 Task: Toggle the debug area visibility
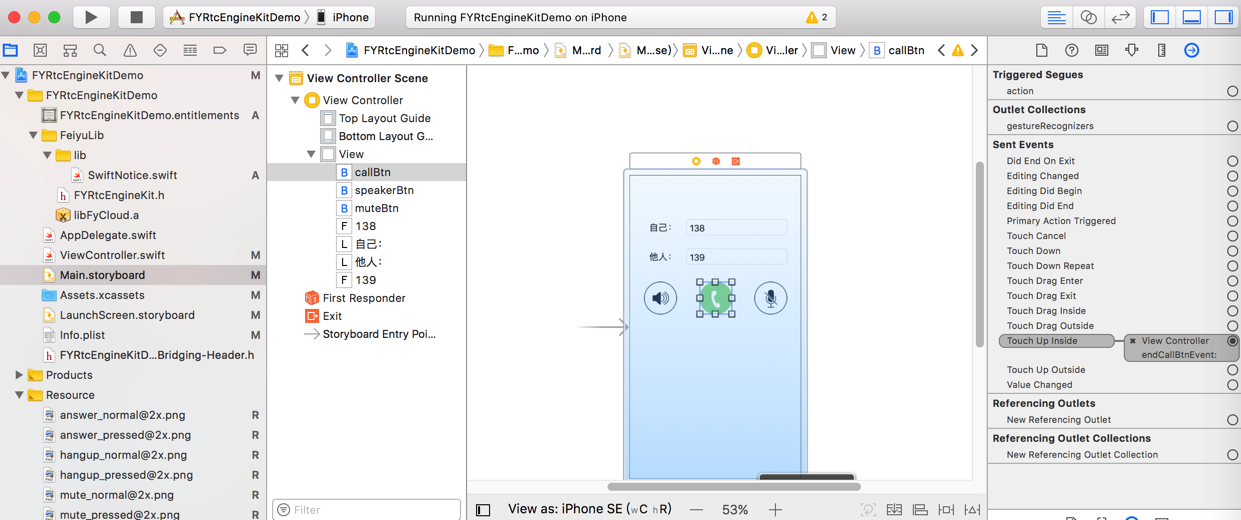coord(1192,17)
